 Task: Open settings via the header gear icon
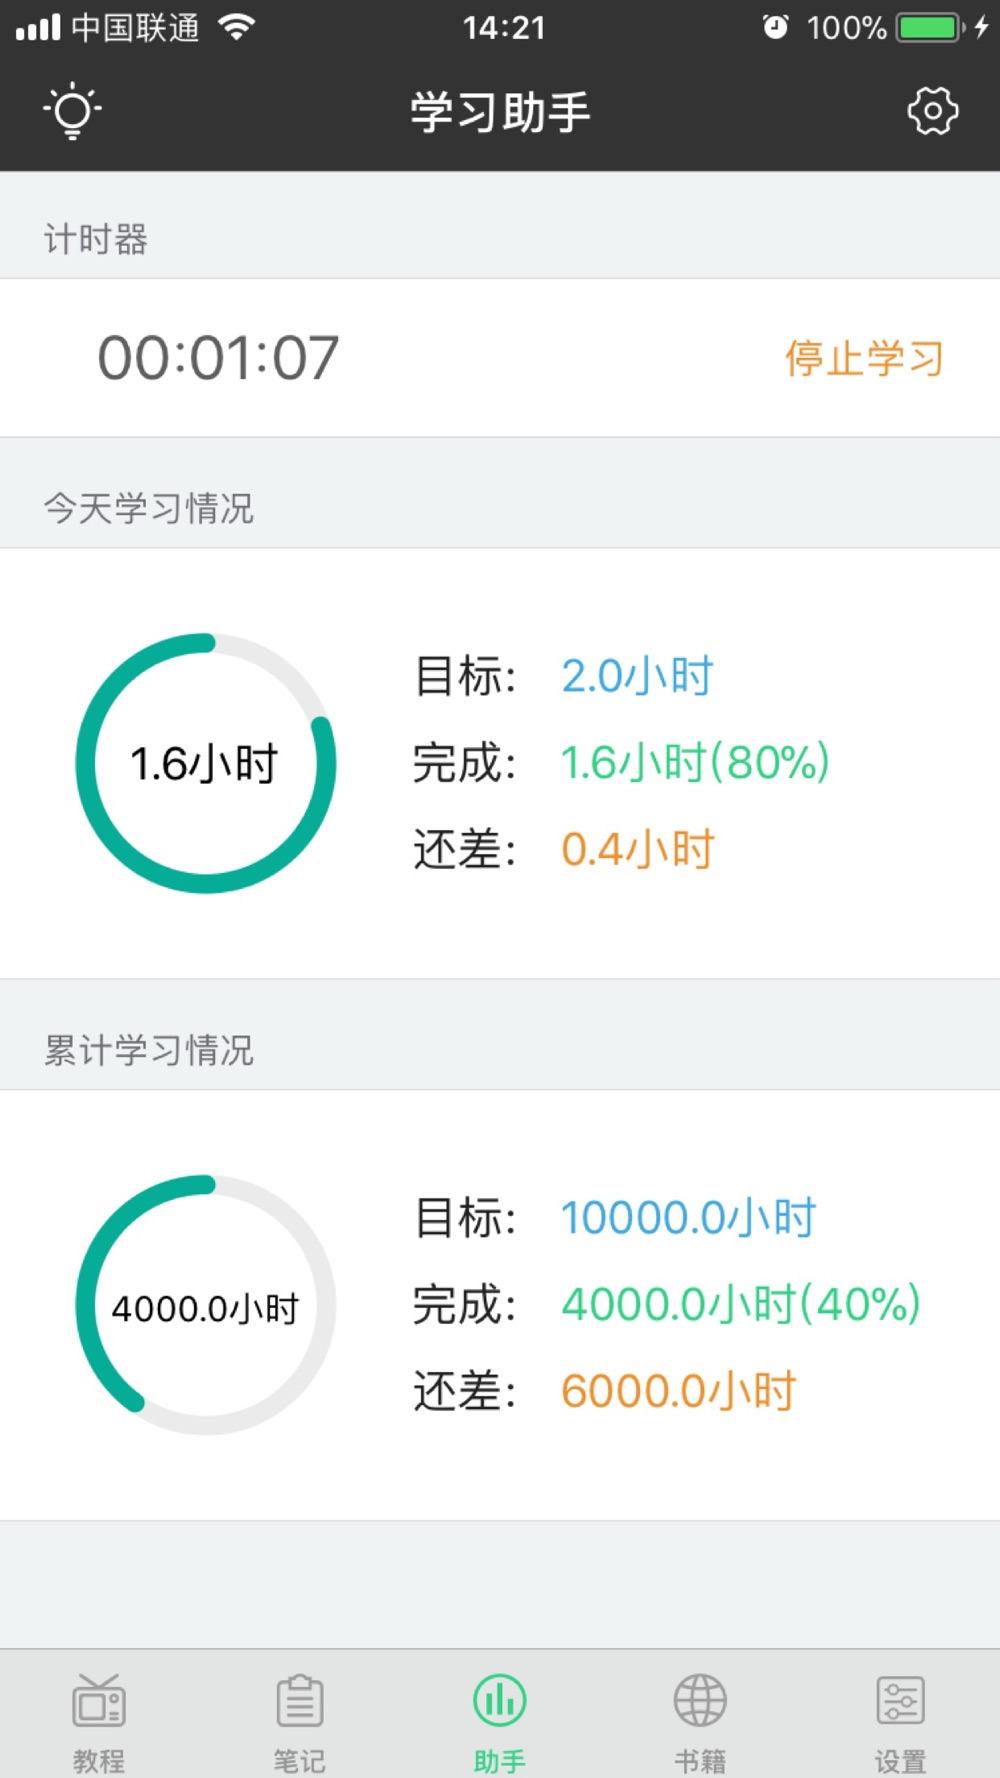tap(932, 111)
